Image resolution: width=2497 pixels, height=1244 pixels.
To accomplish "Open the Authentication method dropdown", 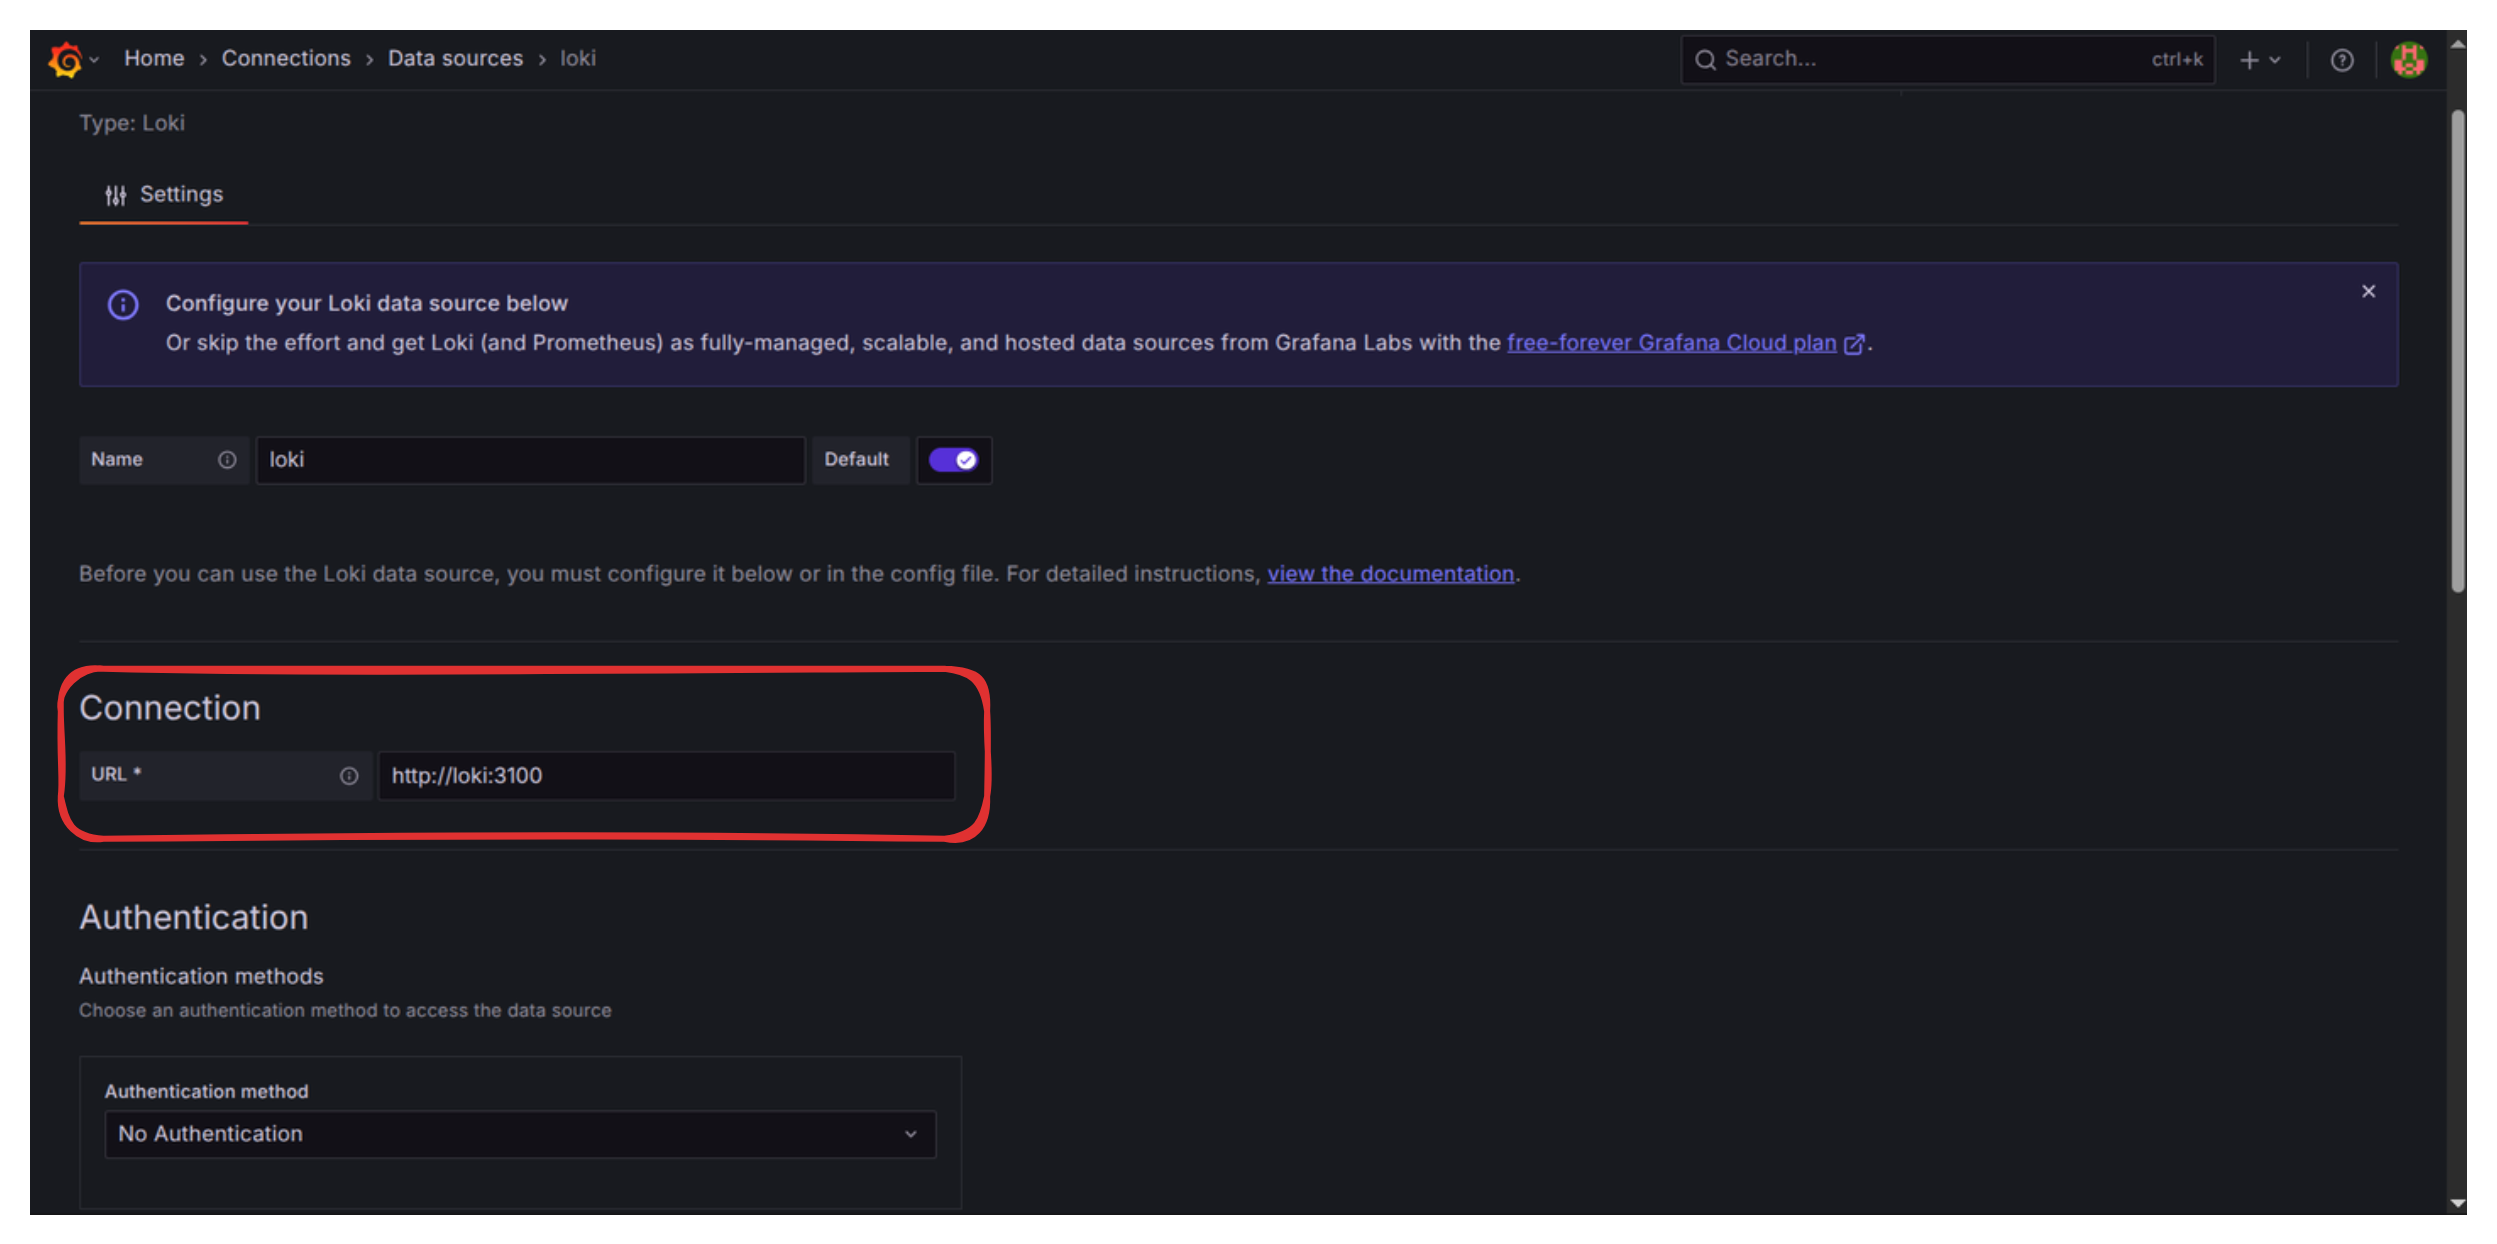I will pos(519,1134).
